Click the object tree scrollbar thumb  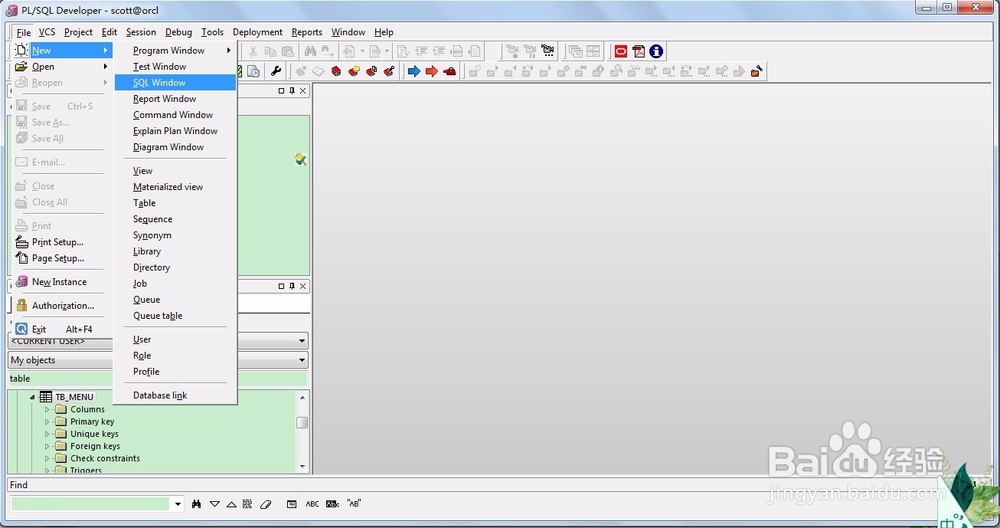pyautogui.click(x=302, y=422)
